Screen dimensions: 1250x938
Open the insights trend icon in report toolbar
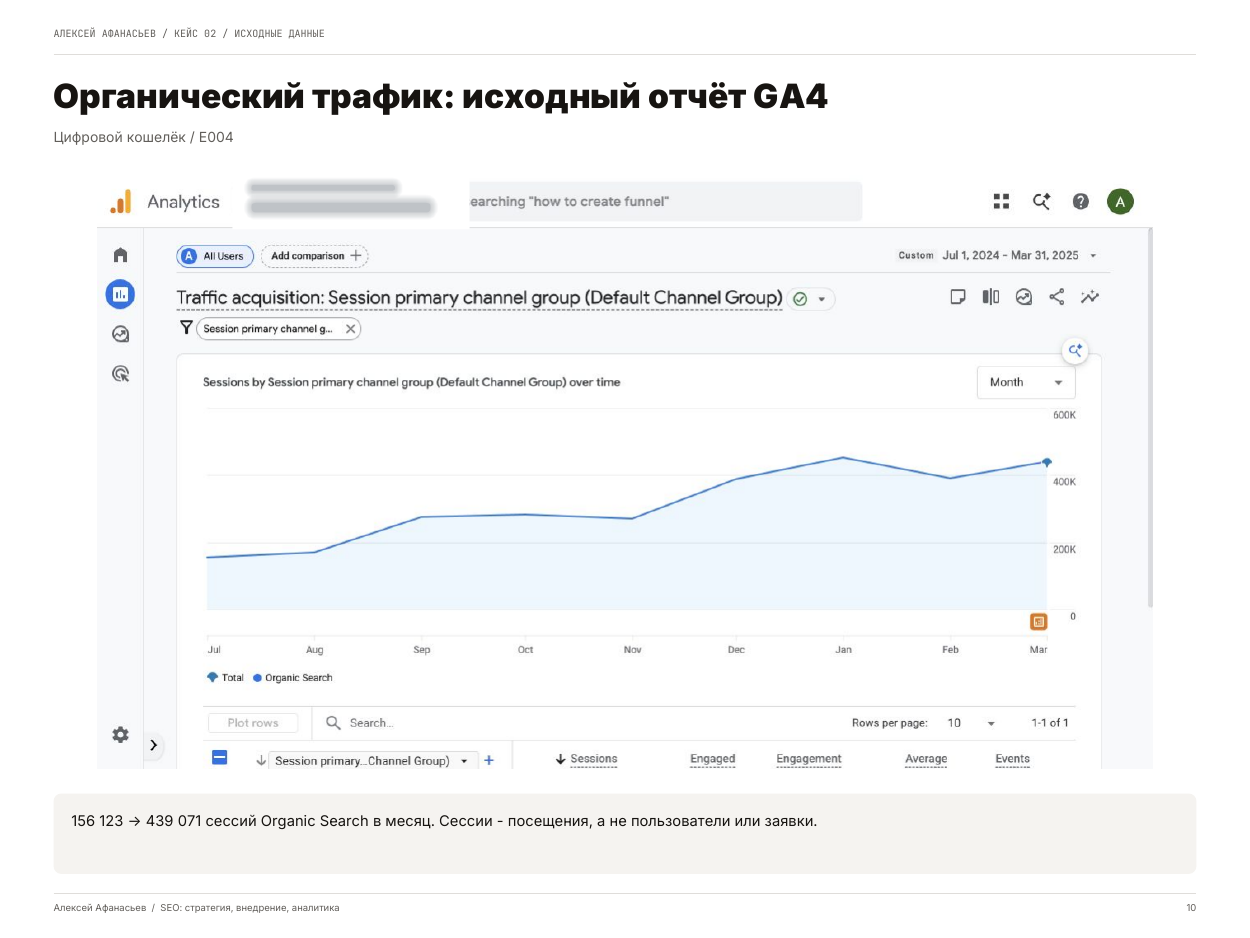click(x=1024, y=297)
